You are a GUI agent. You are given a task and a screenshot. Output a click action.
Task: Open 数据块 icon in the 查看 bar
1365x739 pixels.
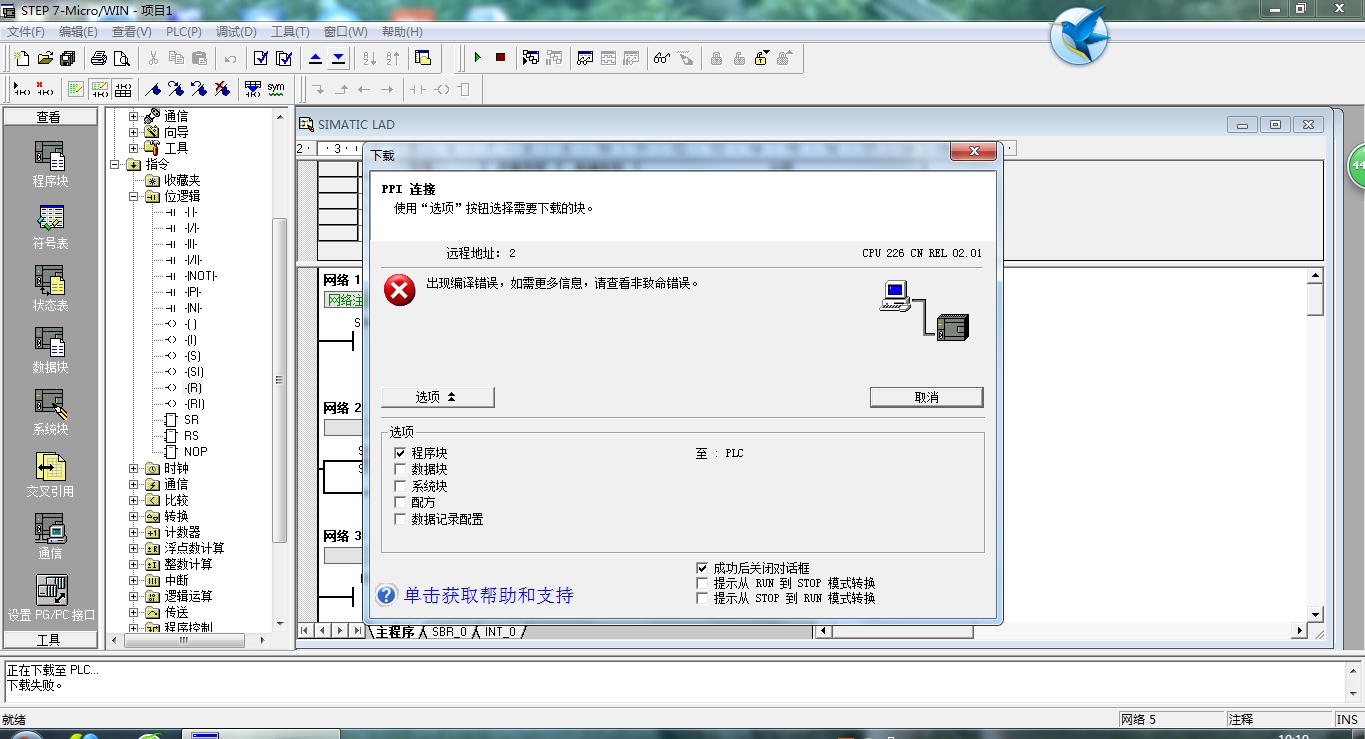point(49,351)
